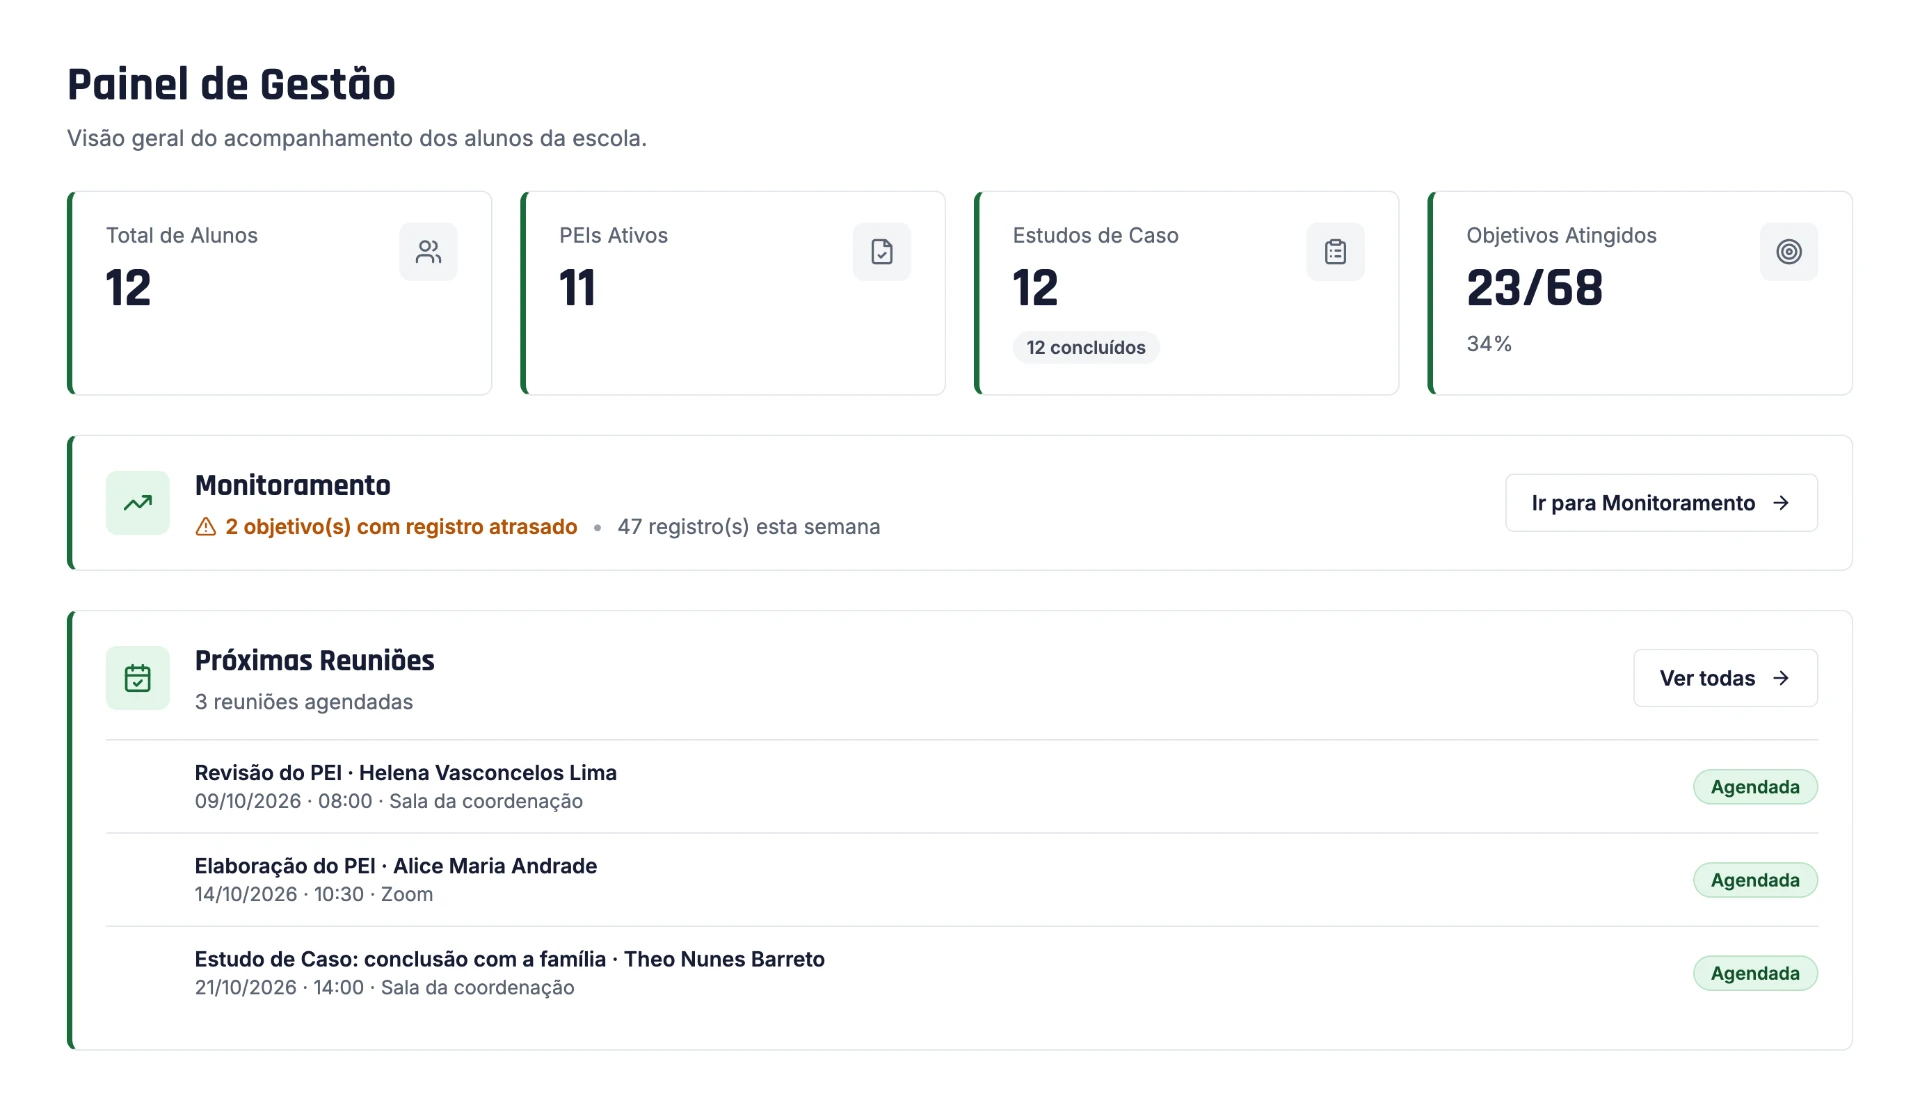Click '2 objetivo(s) com registro atrasado' warning
Viewport: 1920px width, 1107px height.
[x=401, y=527]
